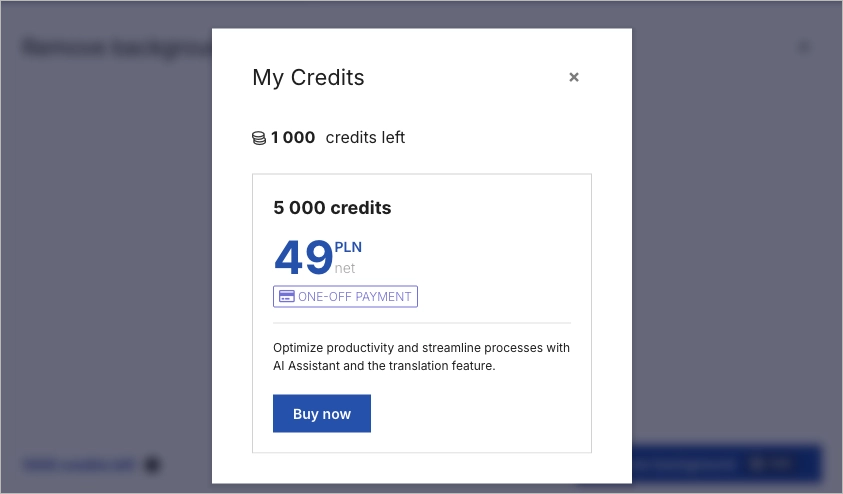Click the grey net label under PLN

coord(345,268)
